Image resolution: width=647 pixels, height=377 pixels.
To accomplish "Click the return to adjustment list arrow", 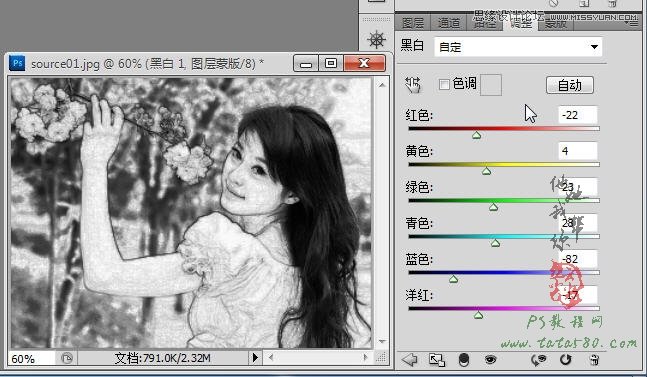I will coord(409,360).
